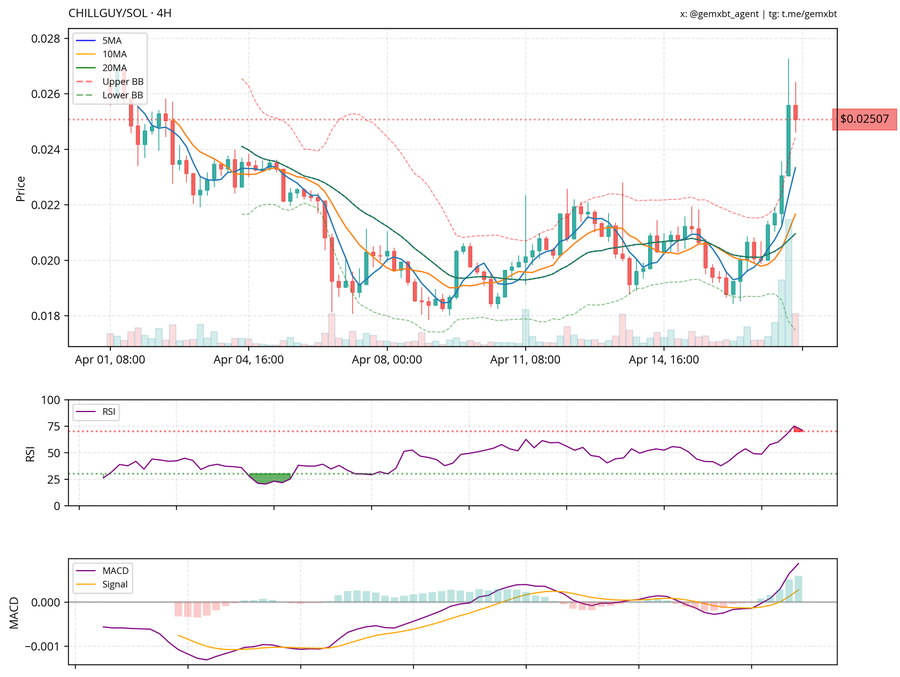Screen dimensions: 900x677
Task: Click the Apr 14, 16:00 axis label
Action: point(664,360)
